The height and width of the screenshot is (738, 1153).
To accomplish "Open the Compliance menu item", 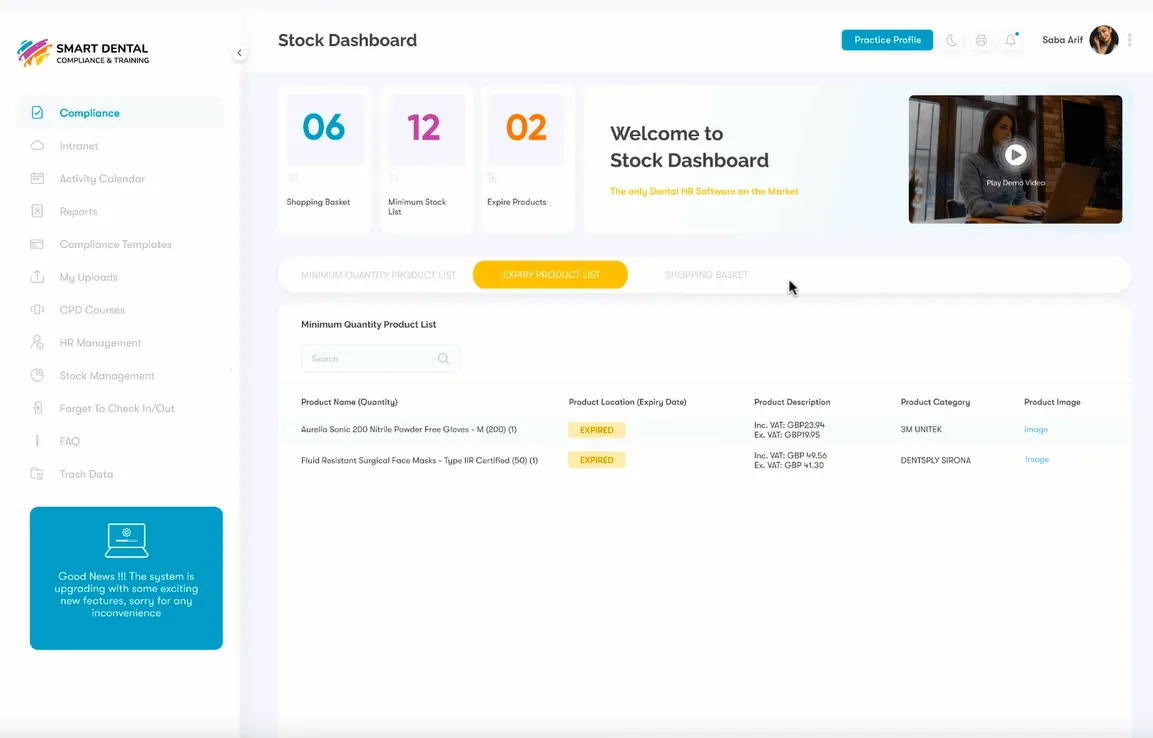I will [120, 112].
